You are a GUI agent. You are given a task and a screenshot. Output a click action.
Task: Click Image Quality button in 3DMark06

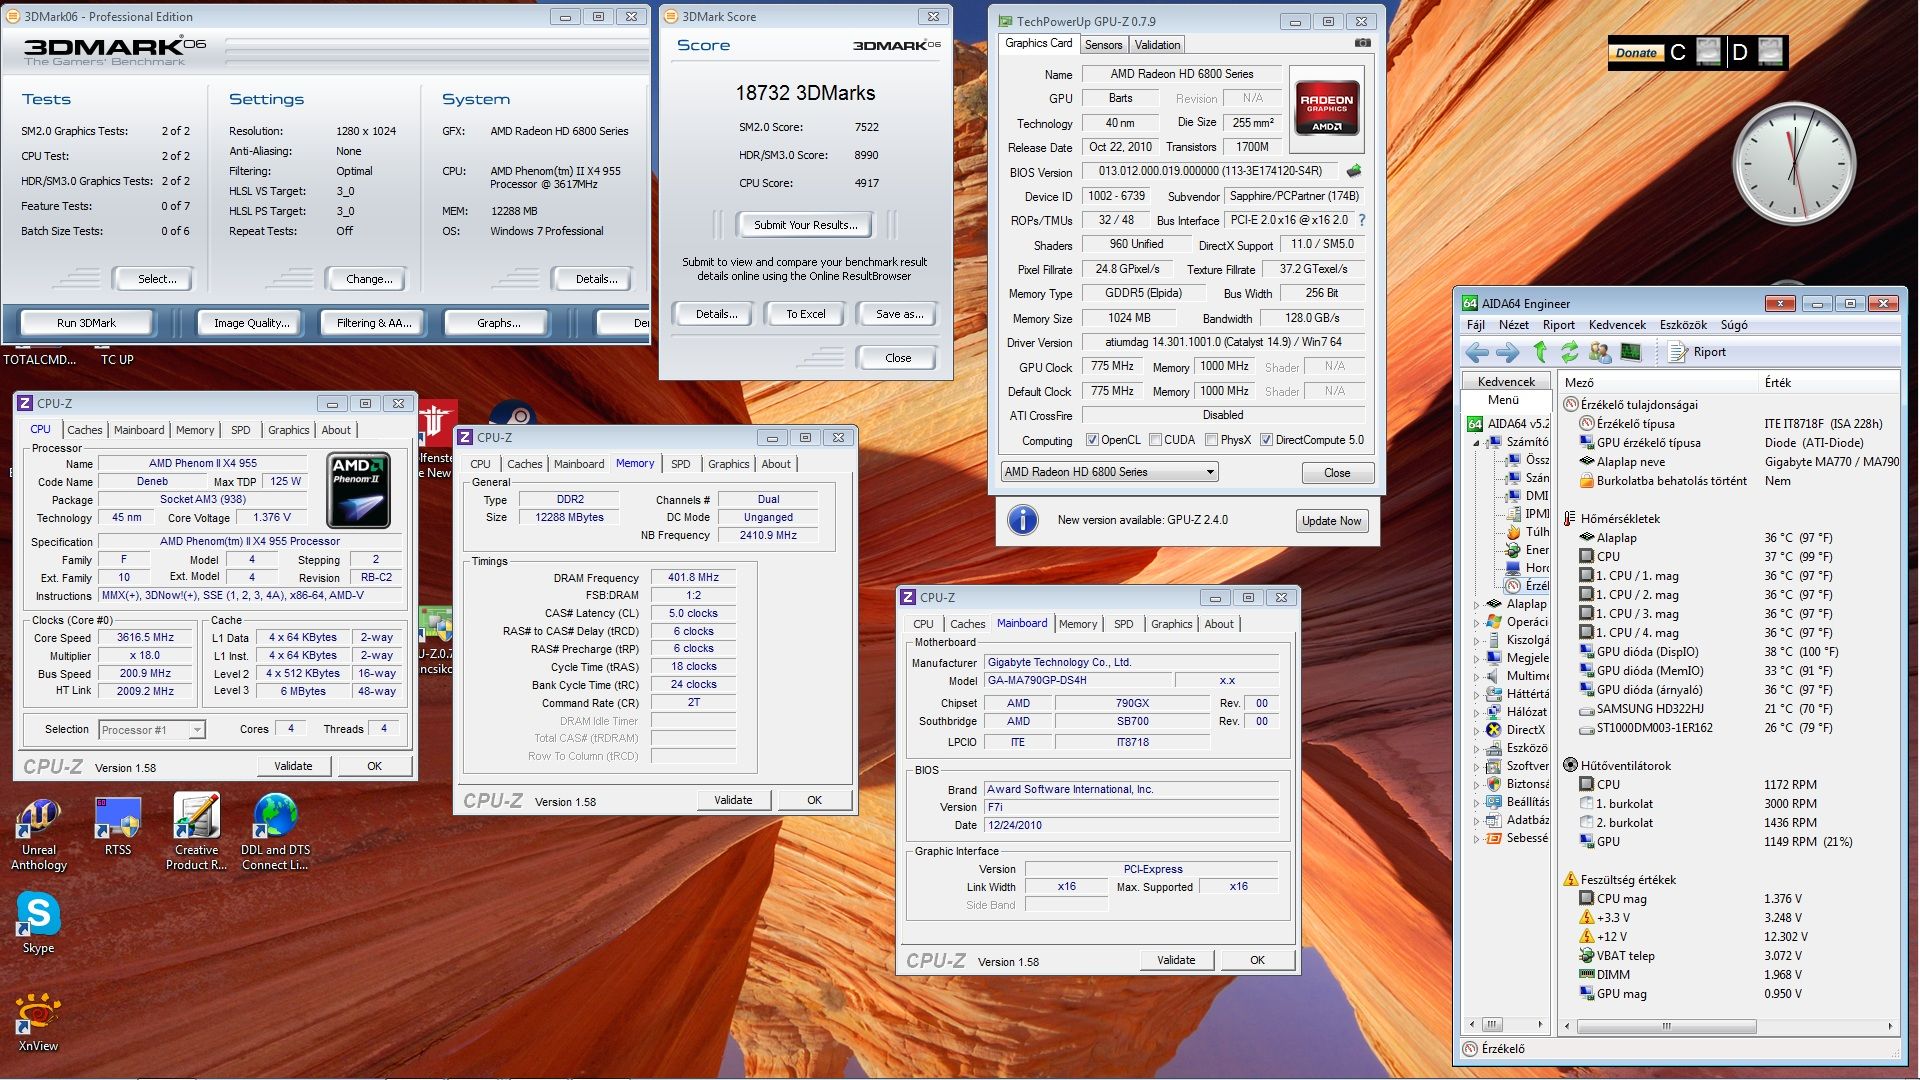tap(251, 323)
